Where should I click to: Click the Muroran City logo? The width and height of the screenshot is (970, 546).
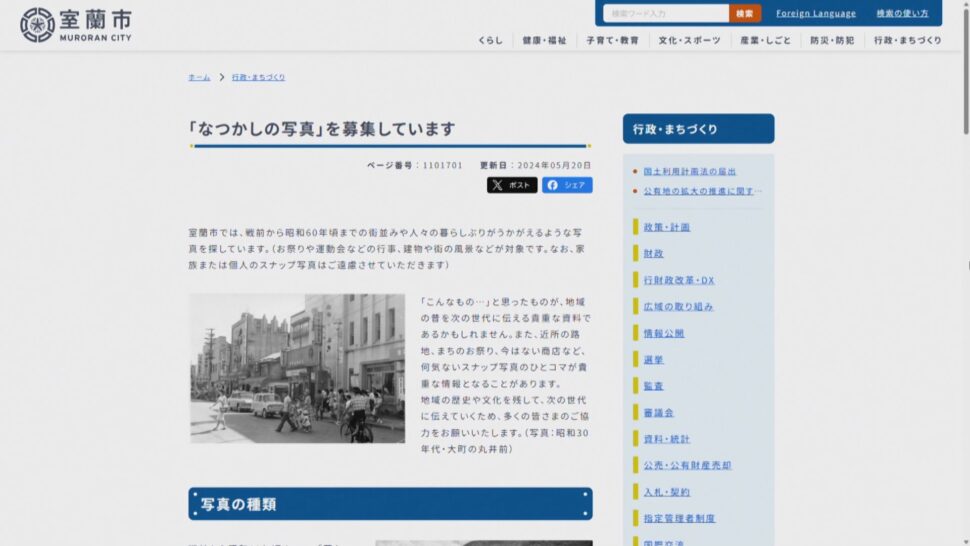click(x=75, y=25)
